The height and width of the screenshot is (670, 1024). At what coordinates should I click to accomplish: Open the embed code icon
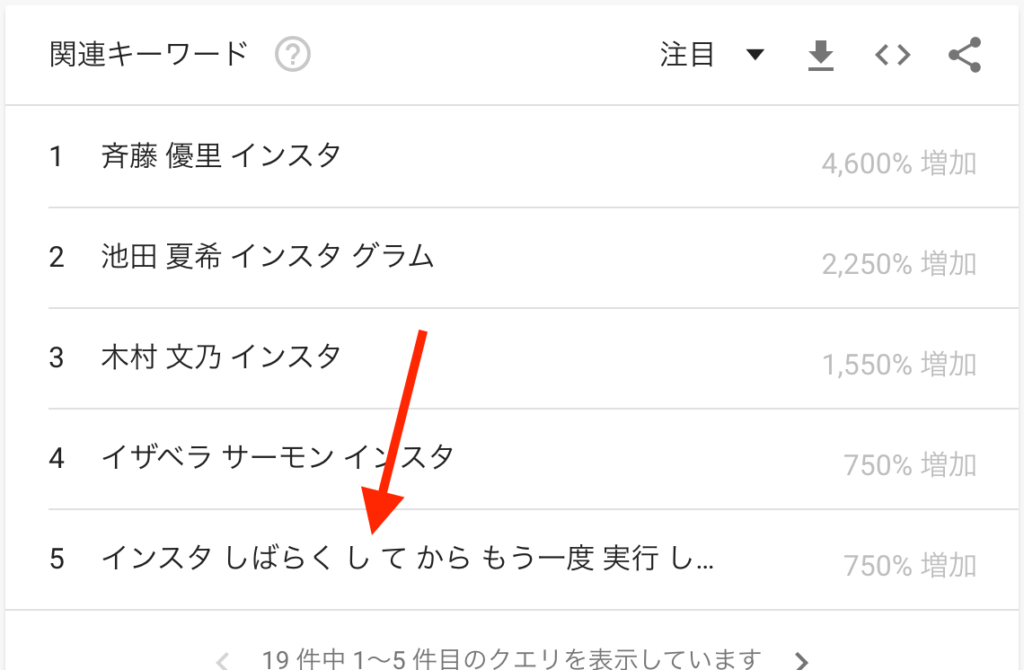coord(893,55)
